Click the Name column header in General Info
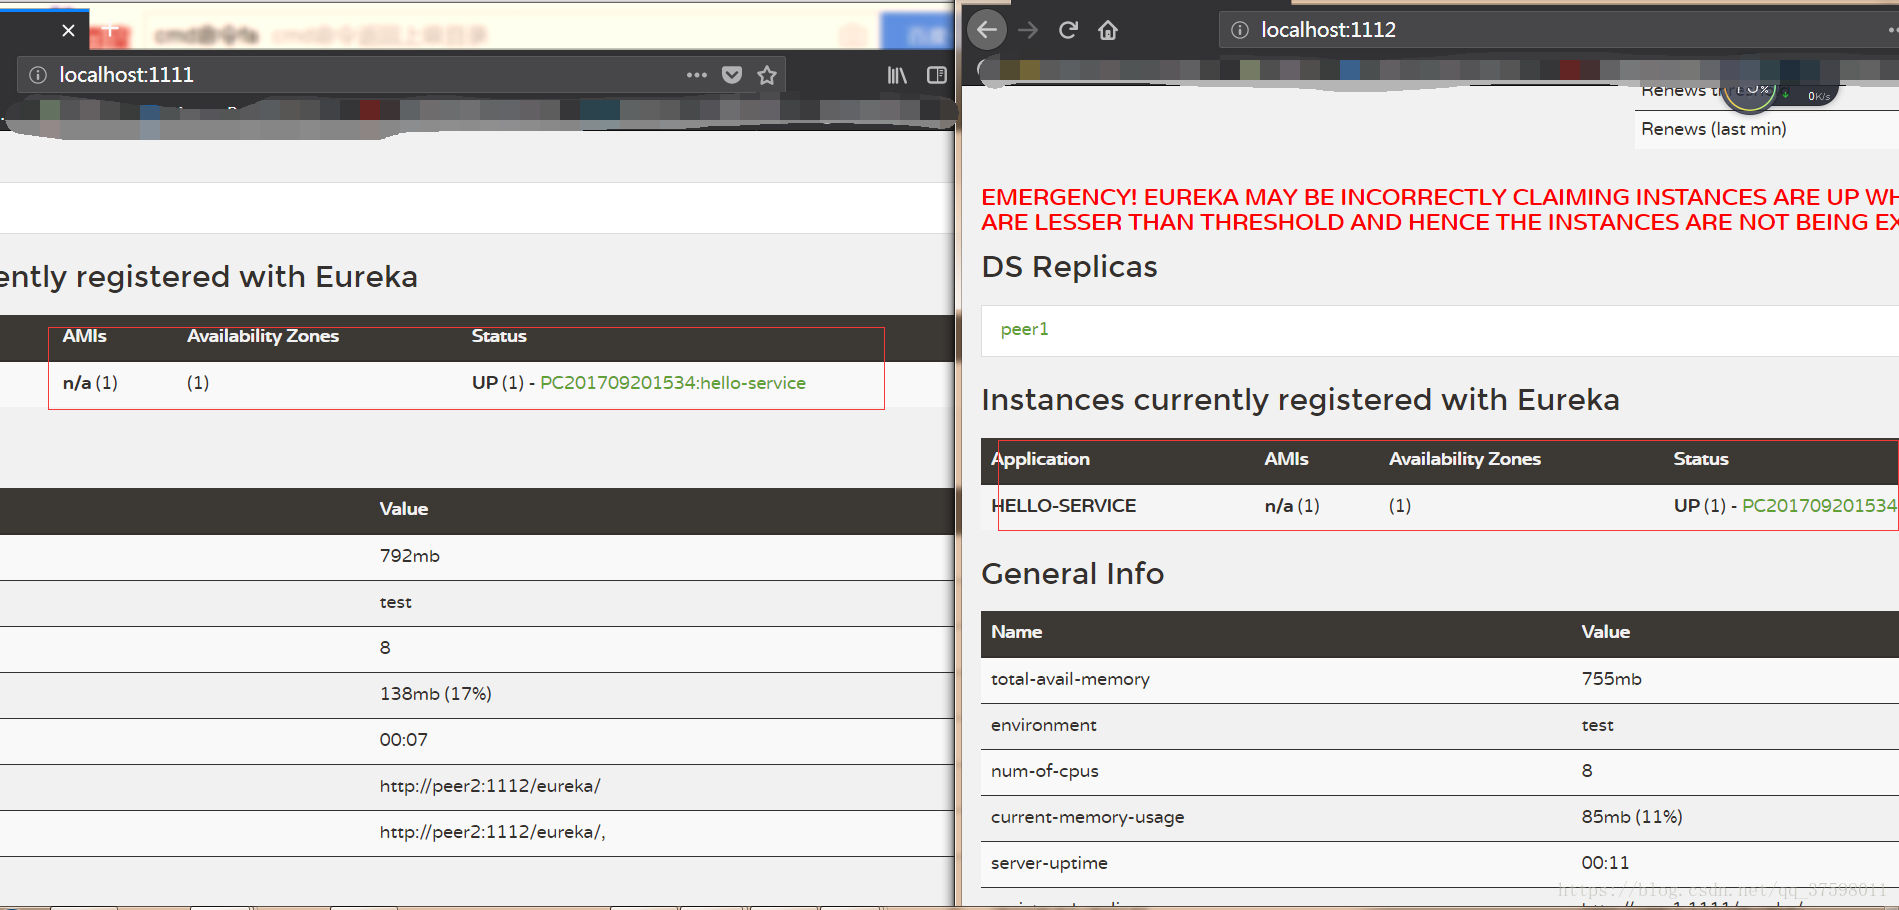The width and height of the screenshot is (1899, 910). [1017, 632]
